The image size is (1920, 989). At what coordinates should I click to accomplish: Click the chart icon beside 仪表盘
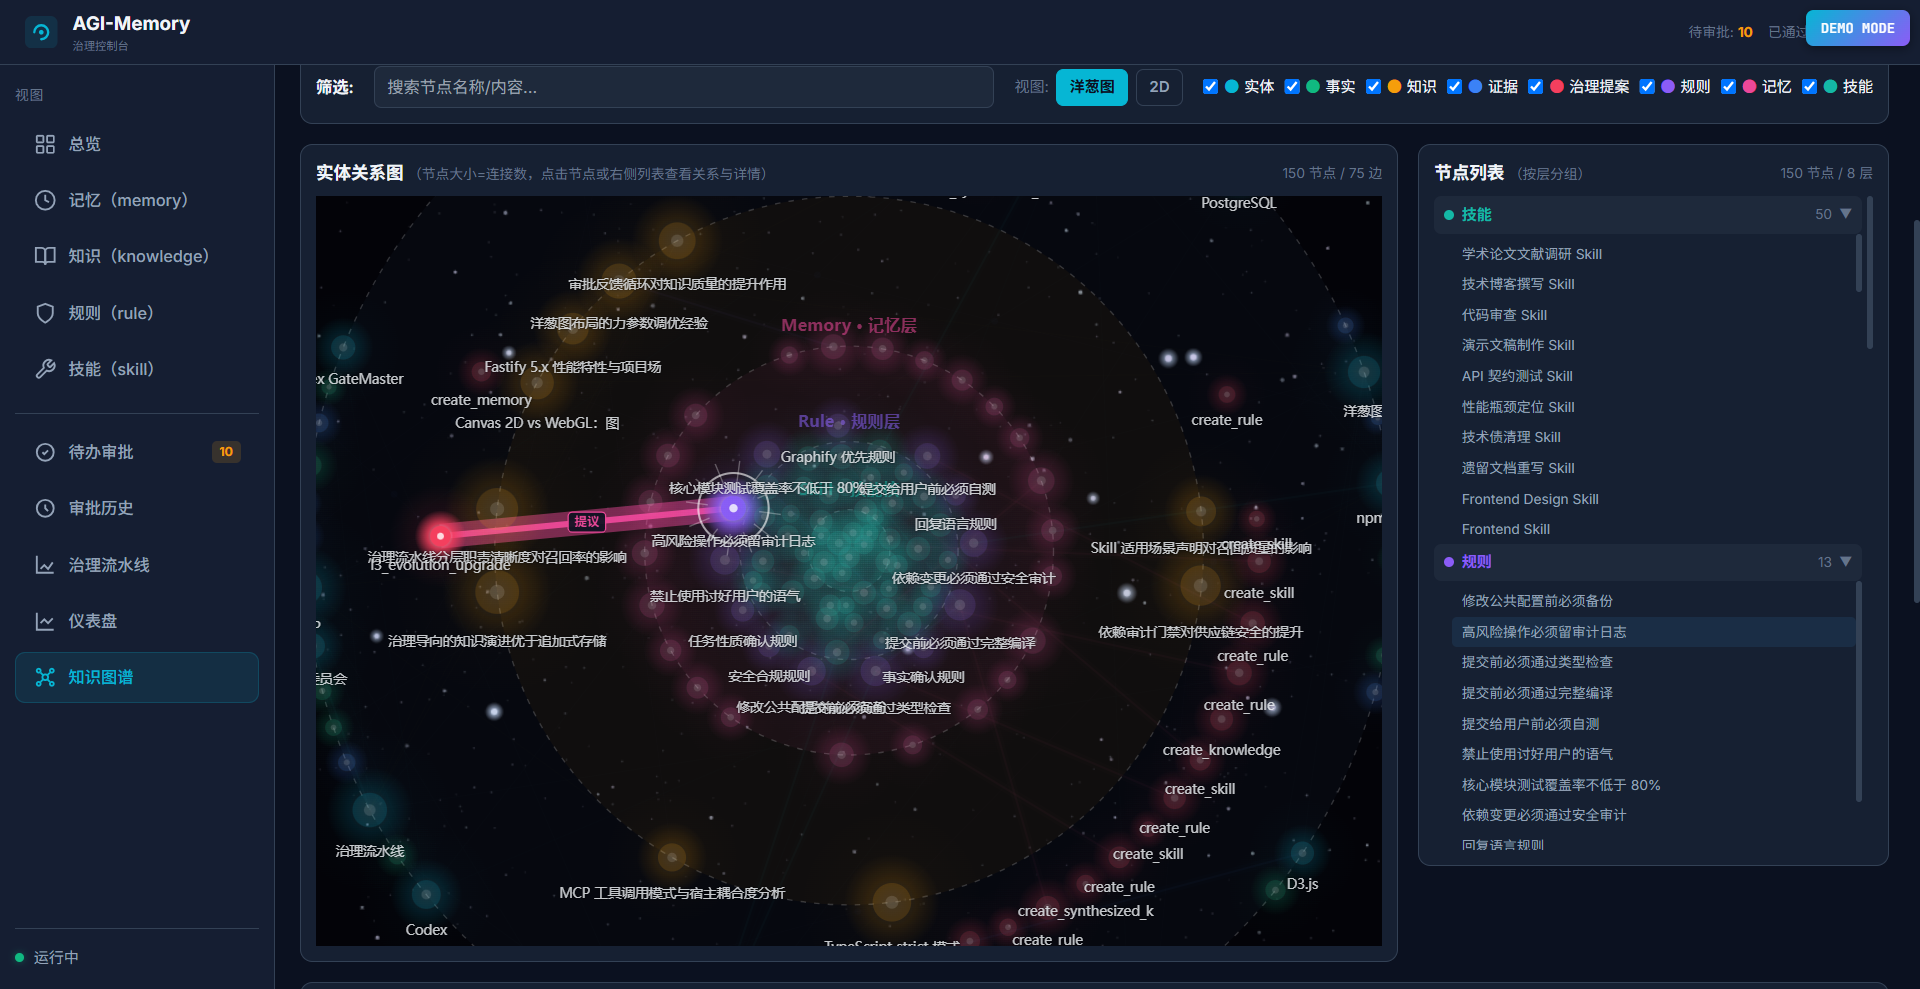pos(45,621)
